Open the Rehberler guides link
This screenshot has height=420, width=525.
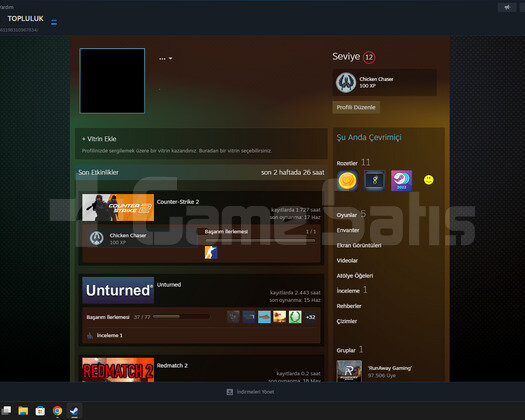(349, 306)
